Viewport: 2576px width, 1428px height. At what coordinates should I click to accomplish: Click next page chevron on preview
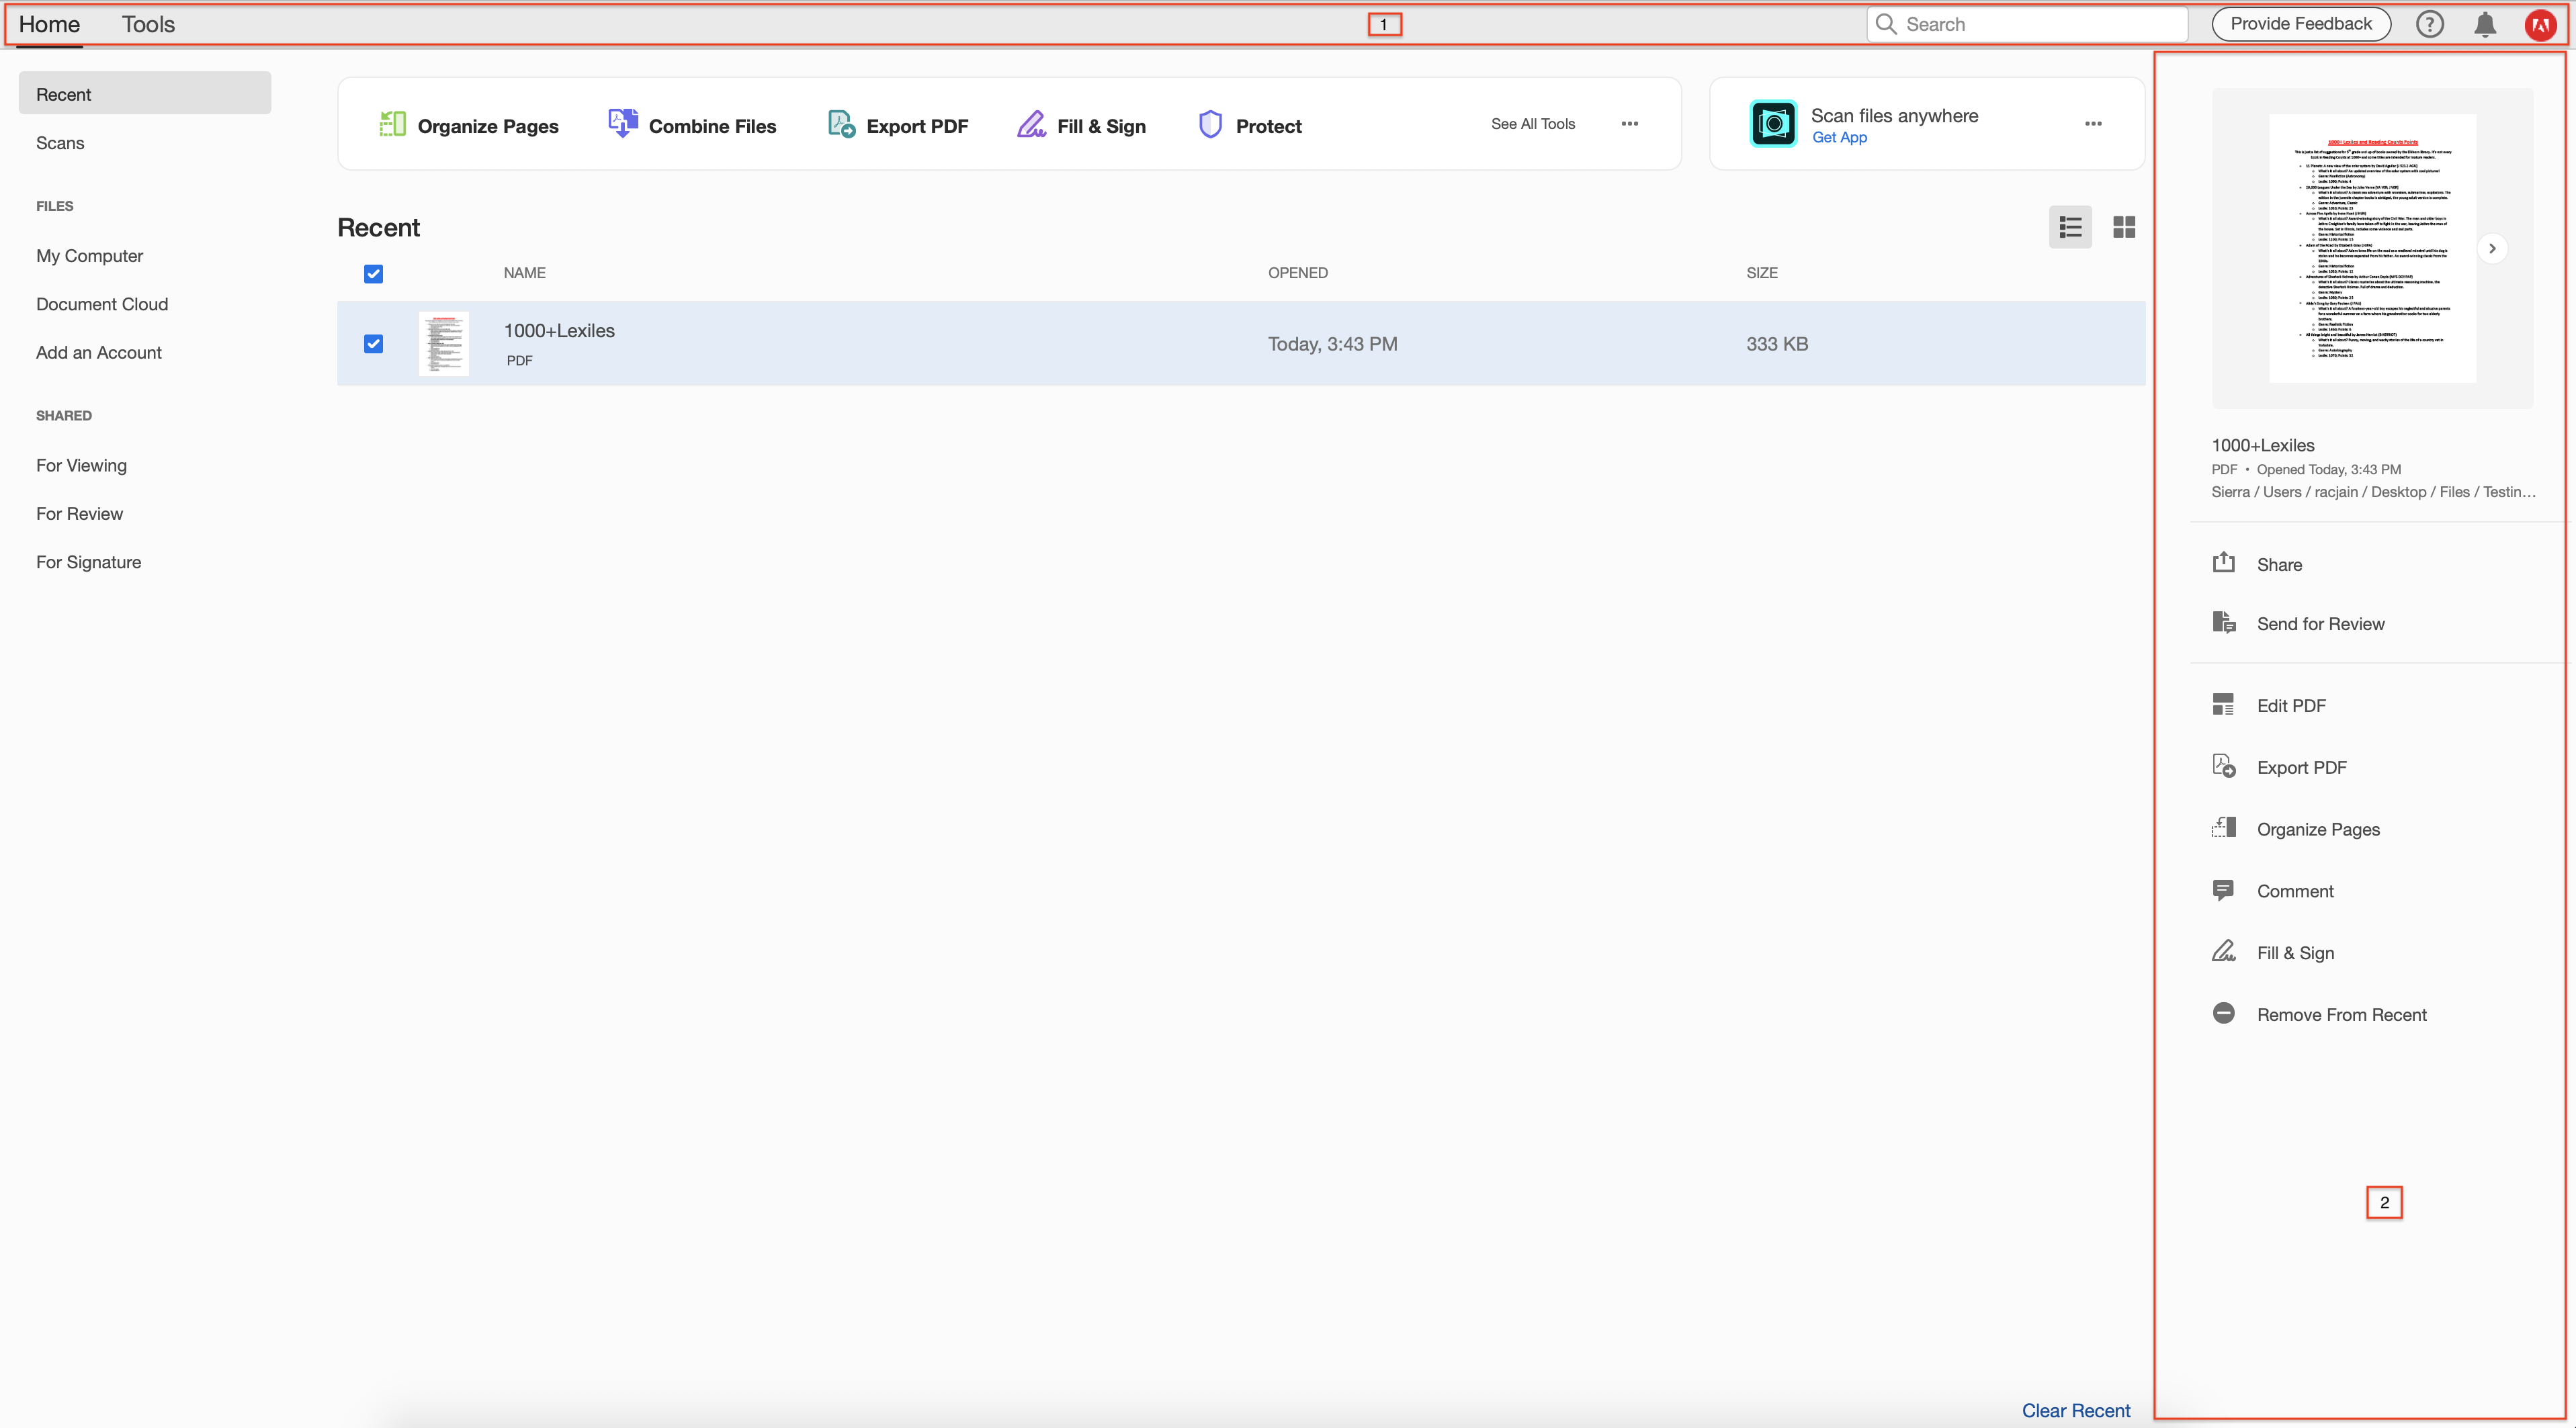click(2492, 248)
